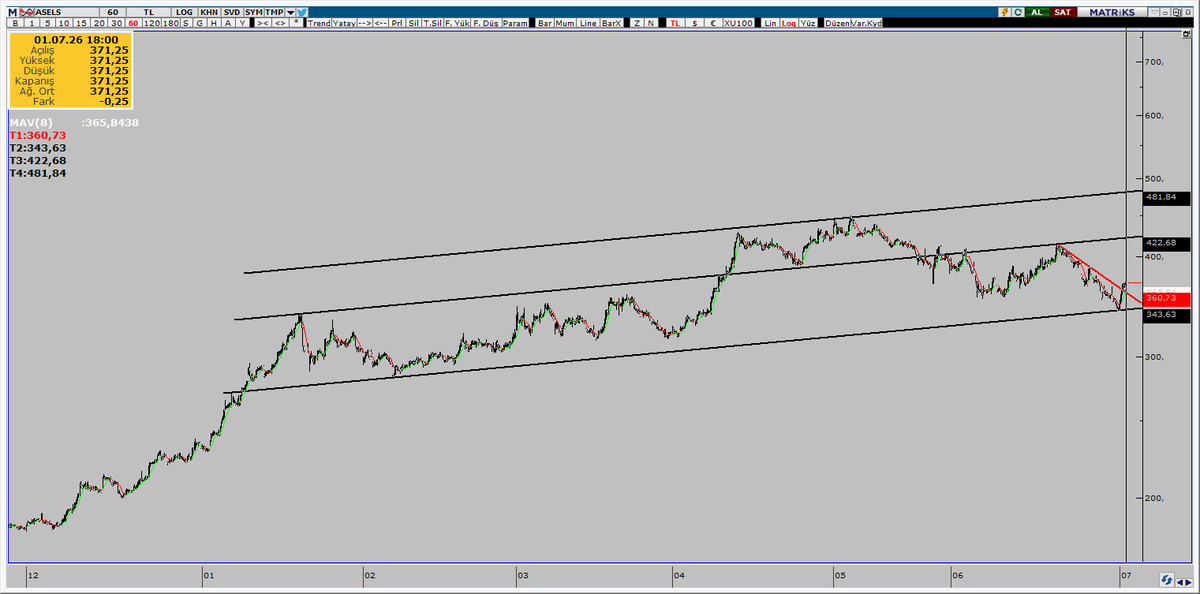Click the SYM button
The image size is (1200, 594).
[254, 11]
